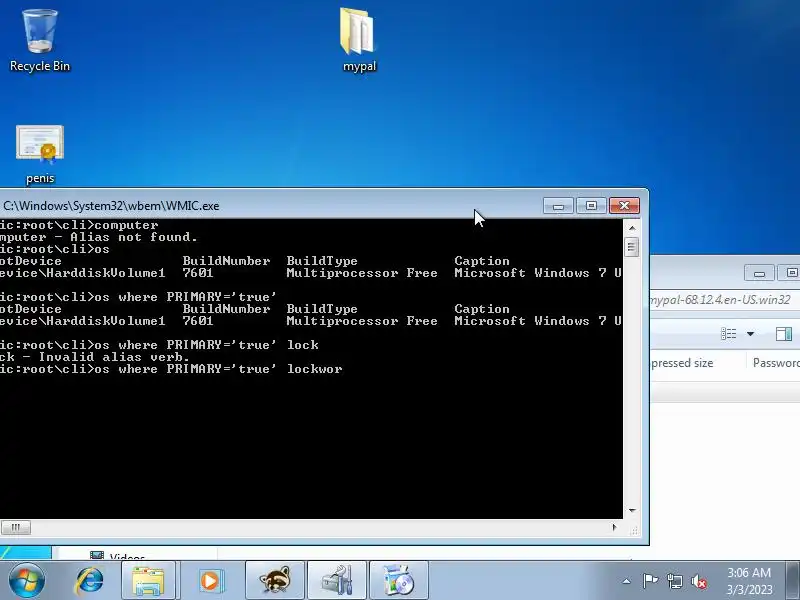800x600 pixels.
Task: Switch to the software disc app in taskbar
Action: (398, 581)
